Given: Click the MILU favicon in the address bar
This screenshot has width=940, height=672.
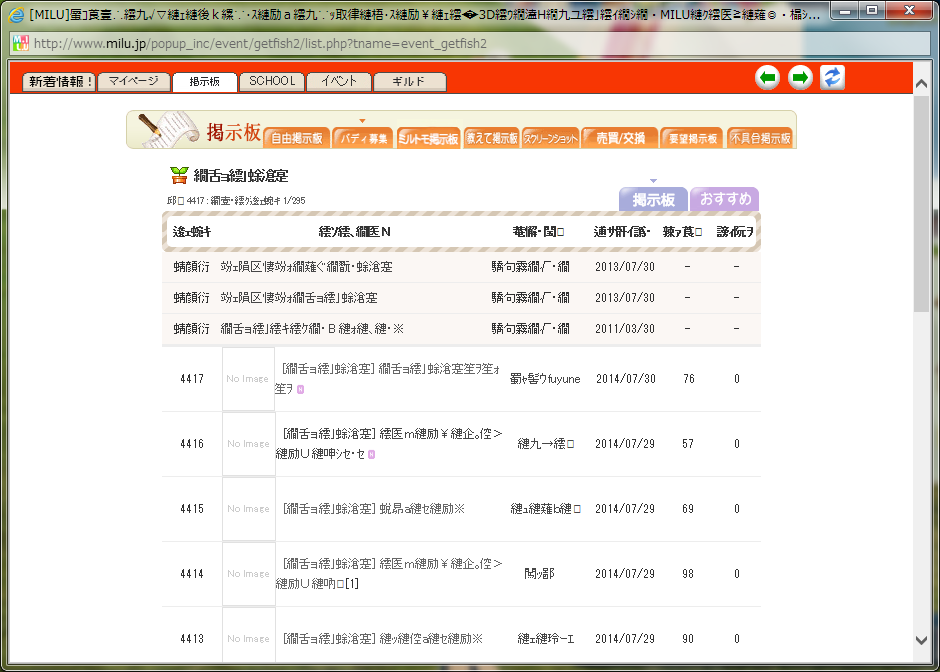Looking at the screenshot, I should coord(20,44).
